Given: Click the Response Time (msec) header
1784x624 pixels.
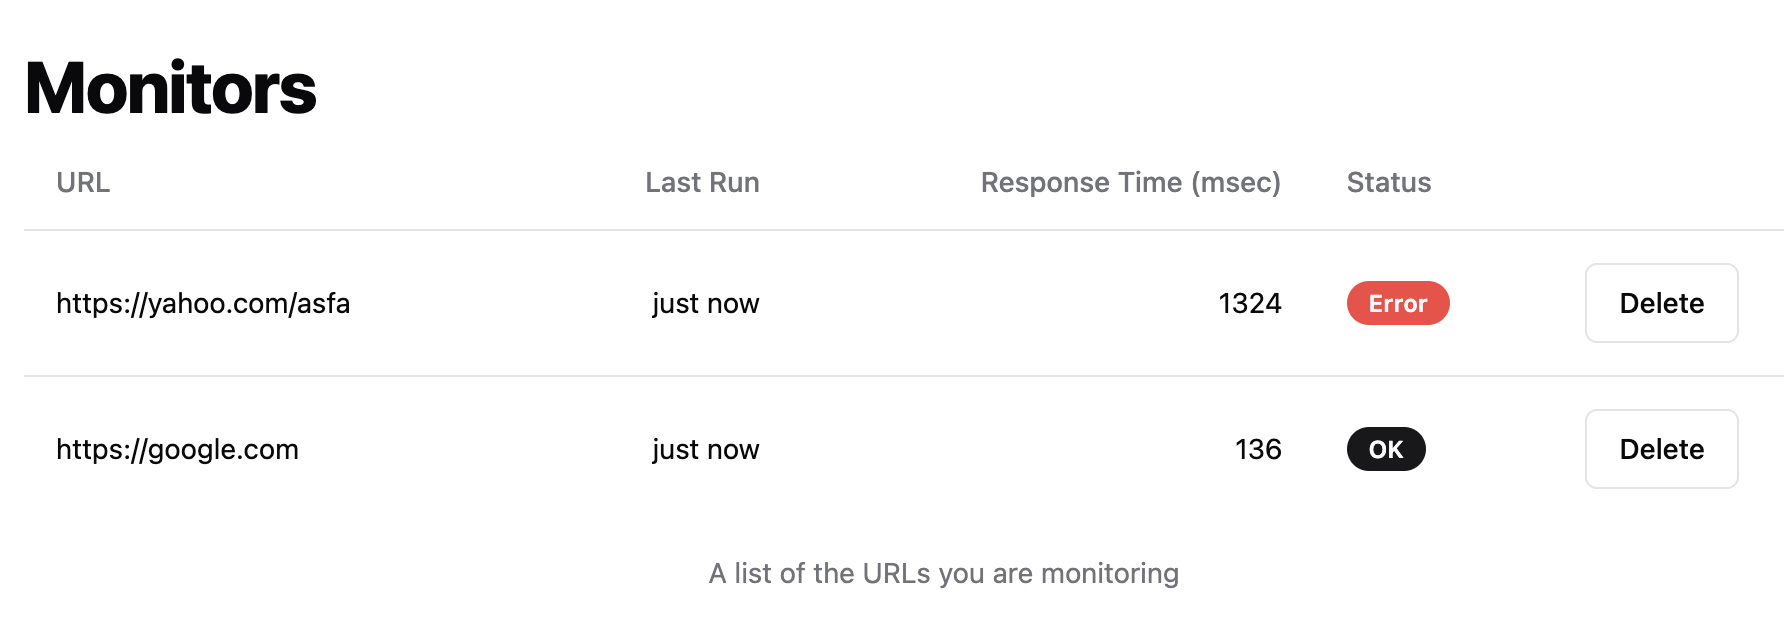Looking at the screenshot, I should 1131,182.
